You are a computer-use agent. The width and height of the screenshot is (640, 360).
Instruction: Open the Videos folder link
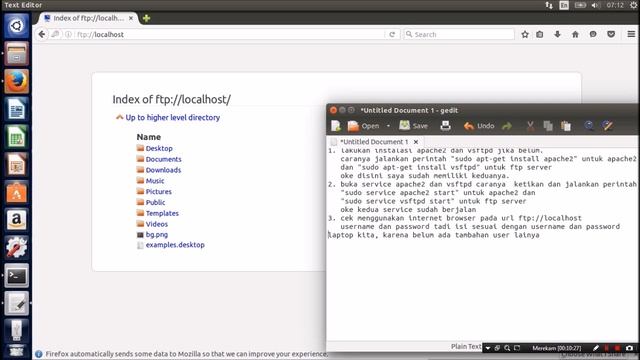157,224
